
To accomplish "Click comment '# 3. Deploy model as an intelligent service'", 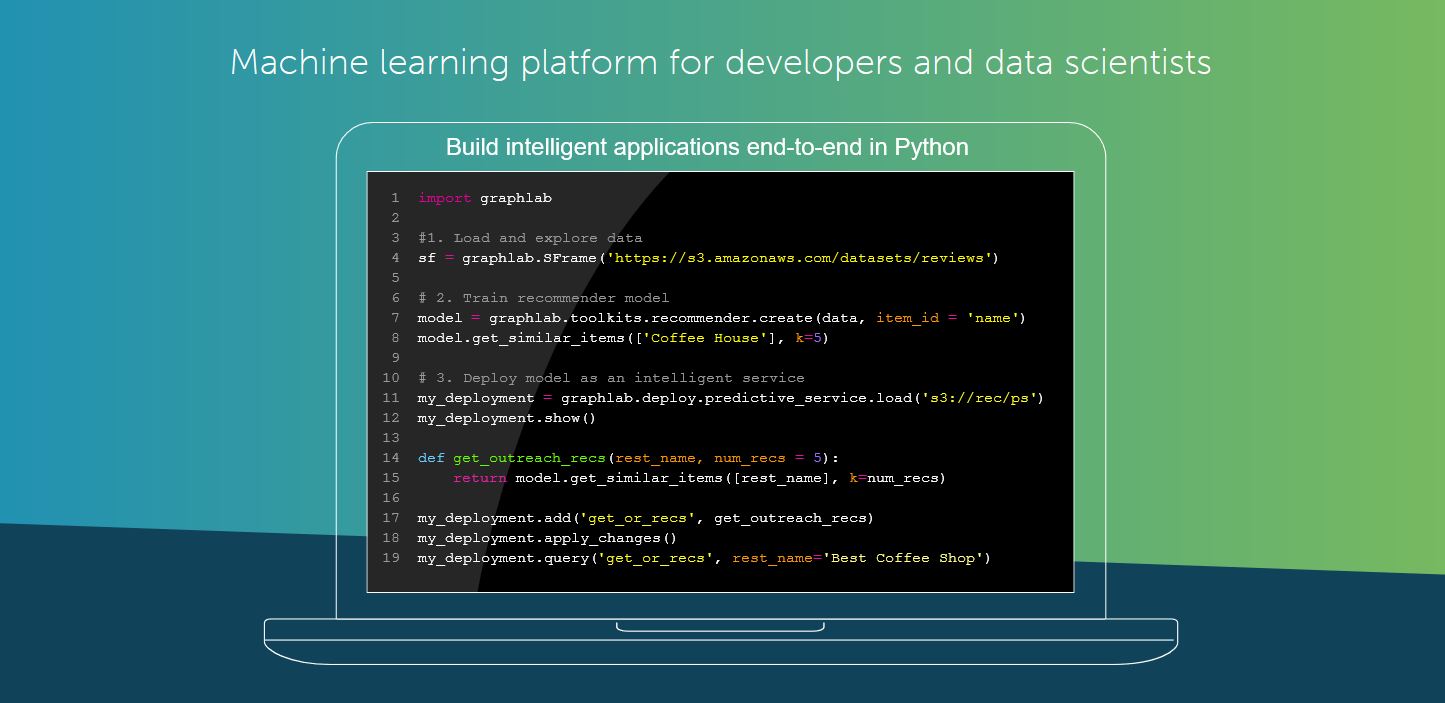I will point(611,378).
